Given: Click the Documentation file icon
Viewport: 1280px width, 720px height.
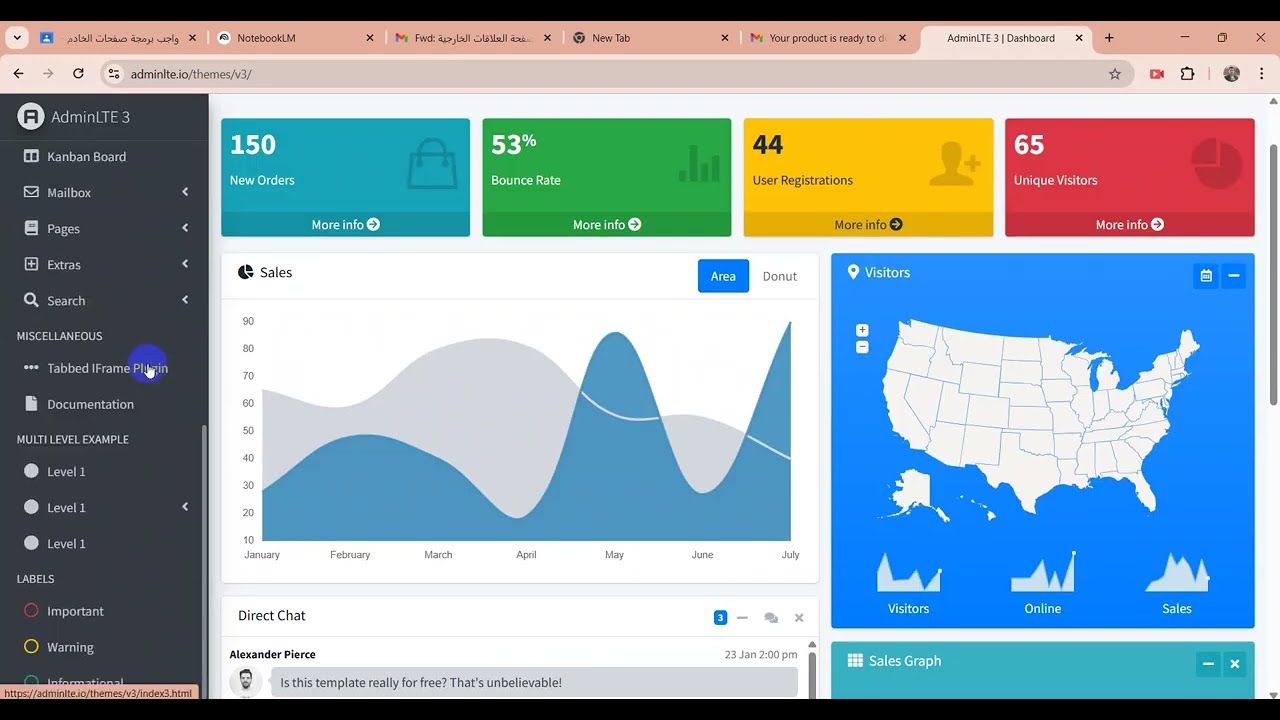Looking at the screenshot, I should 31,404.
